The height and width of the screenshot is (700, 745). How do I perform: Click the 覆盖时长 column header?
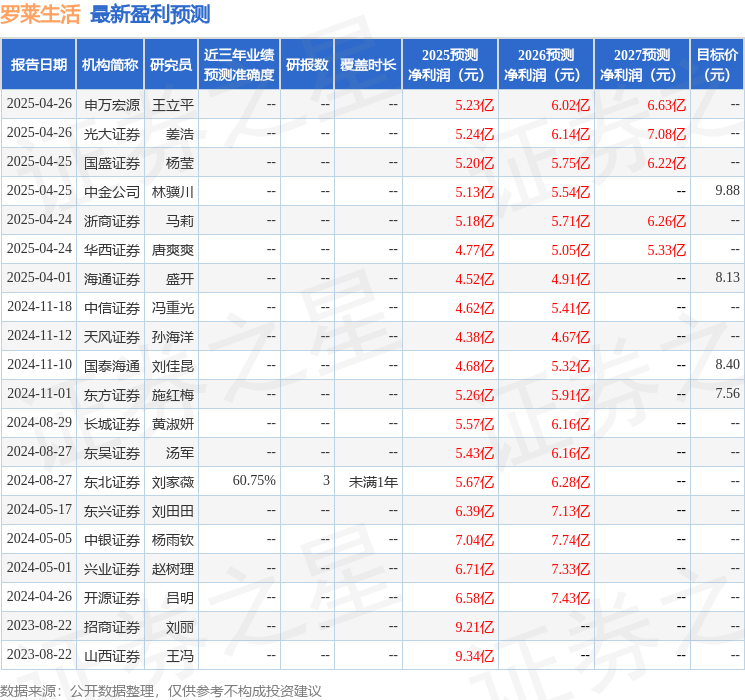click(x=368, y=65)
